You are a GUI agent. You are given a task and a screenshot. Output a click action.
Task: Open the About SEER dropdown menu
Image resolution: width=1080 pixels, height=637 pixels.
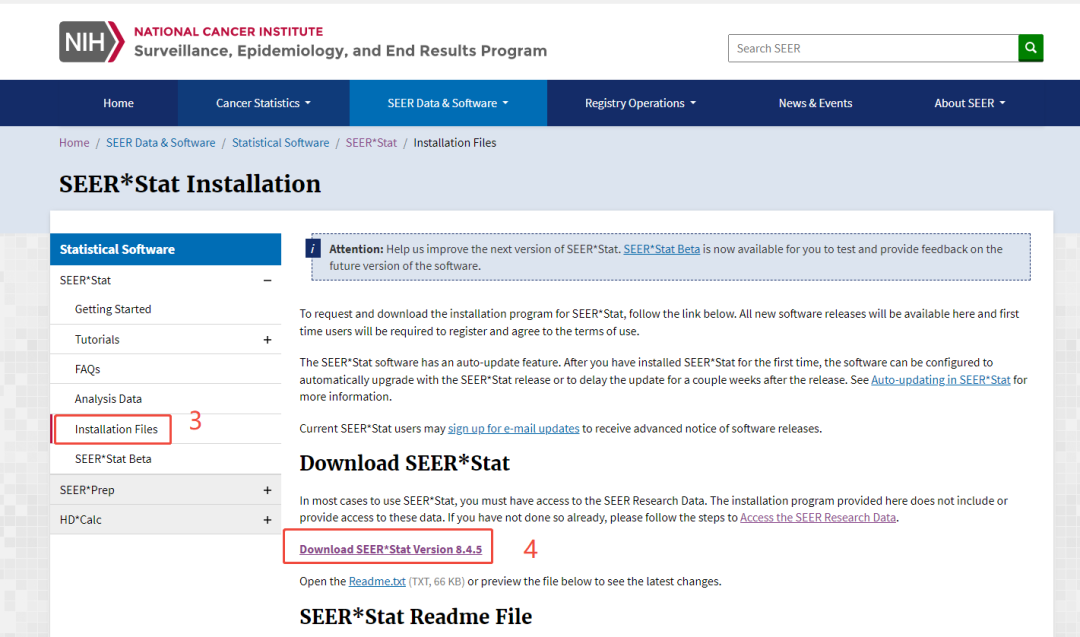coord(970,103)
